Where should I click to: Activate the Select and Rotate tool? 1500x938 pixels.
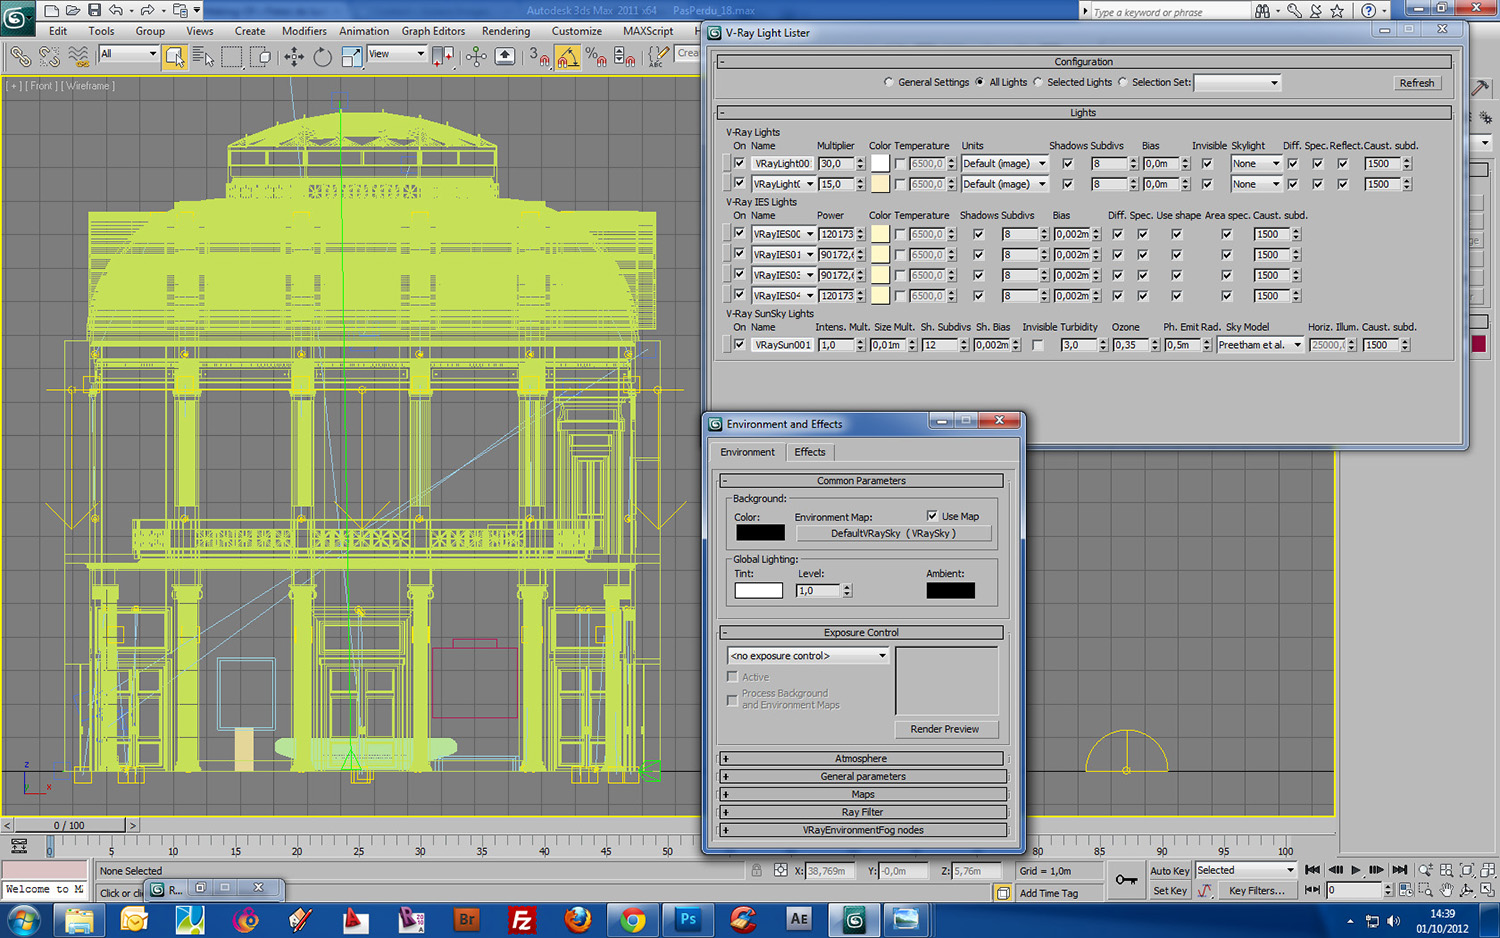(322, 57)
